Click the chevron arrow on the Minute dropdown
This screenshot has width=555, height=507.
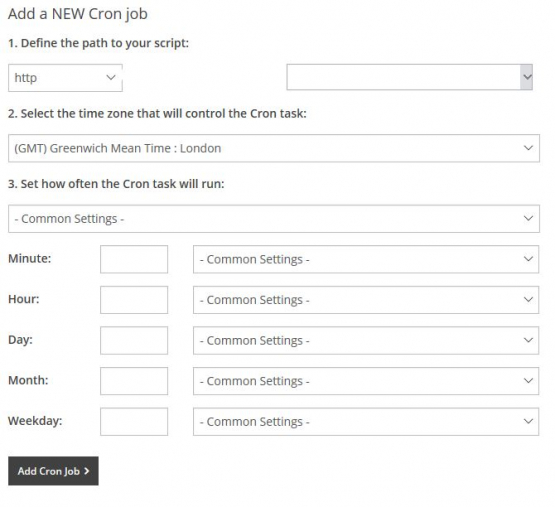528,259
